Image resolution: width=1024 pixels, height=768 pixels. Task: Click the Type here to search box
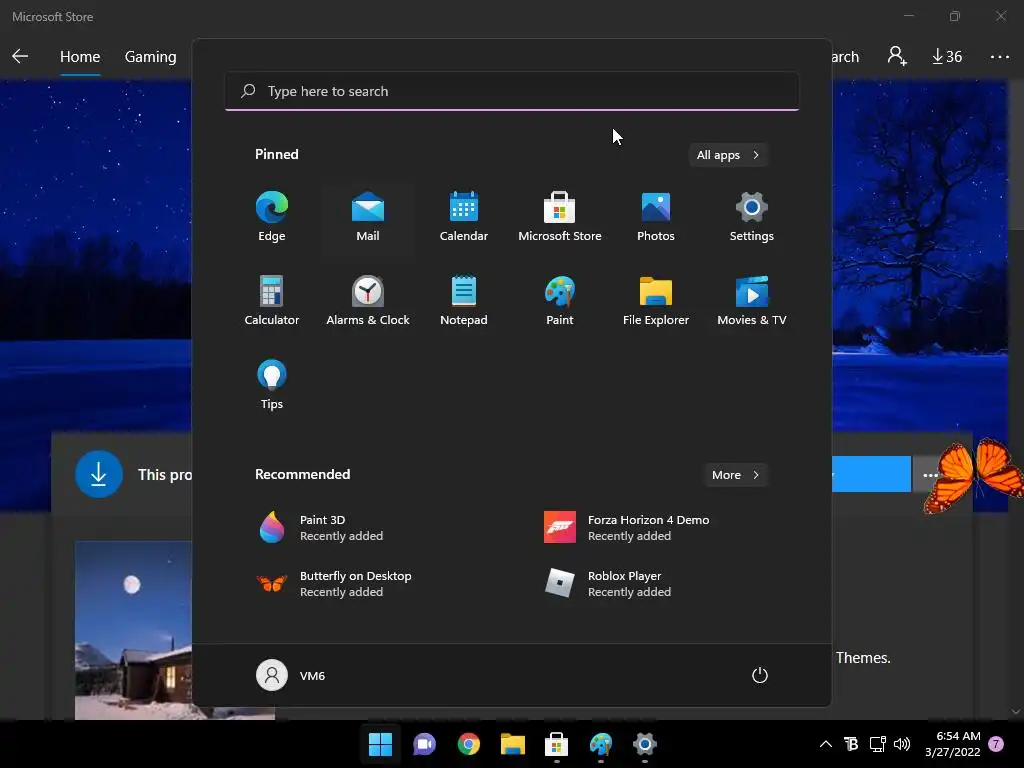pyautogui.click(x=512, y=91)
